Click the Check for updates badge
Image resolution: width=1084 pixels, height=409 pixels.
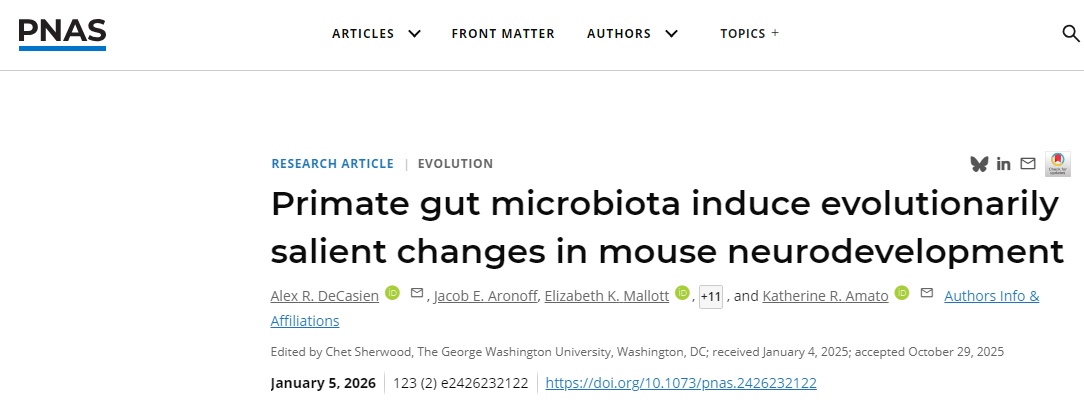[x=1057, y=164]
